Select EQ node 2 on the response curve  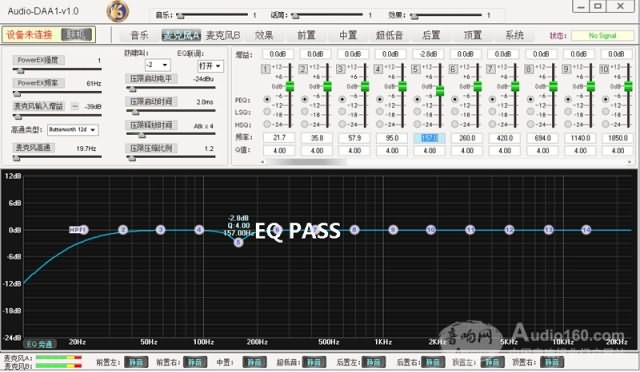[123, 230]
